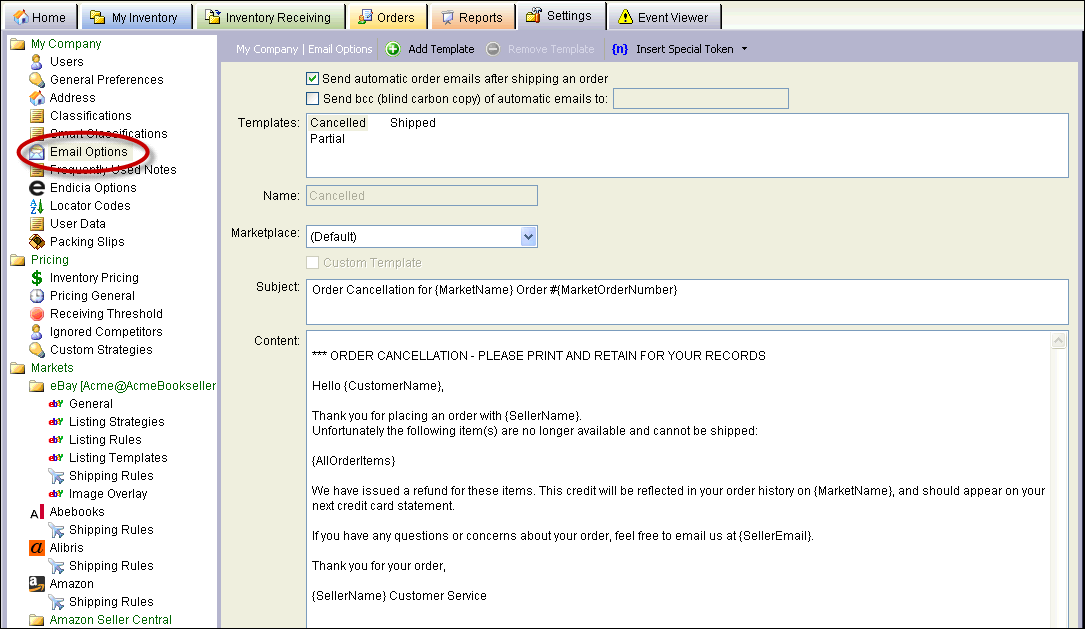Click into the Subject field

[687, 302]
